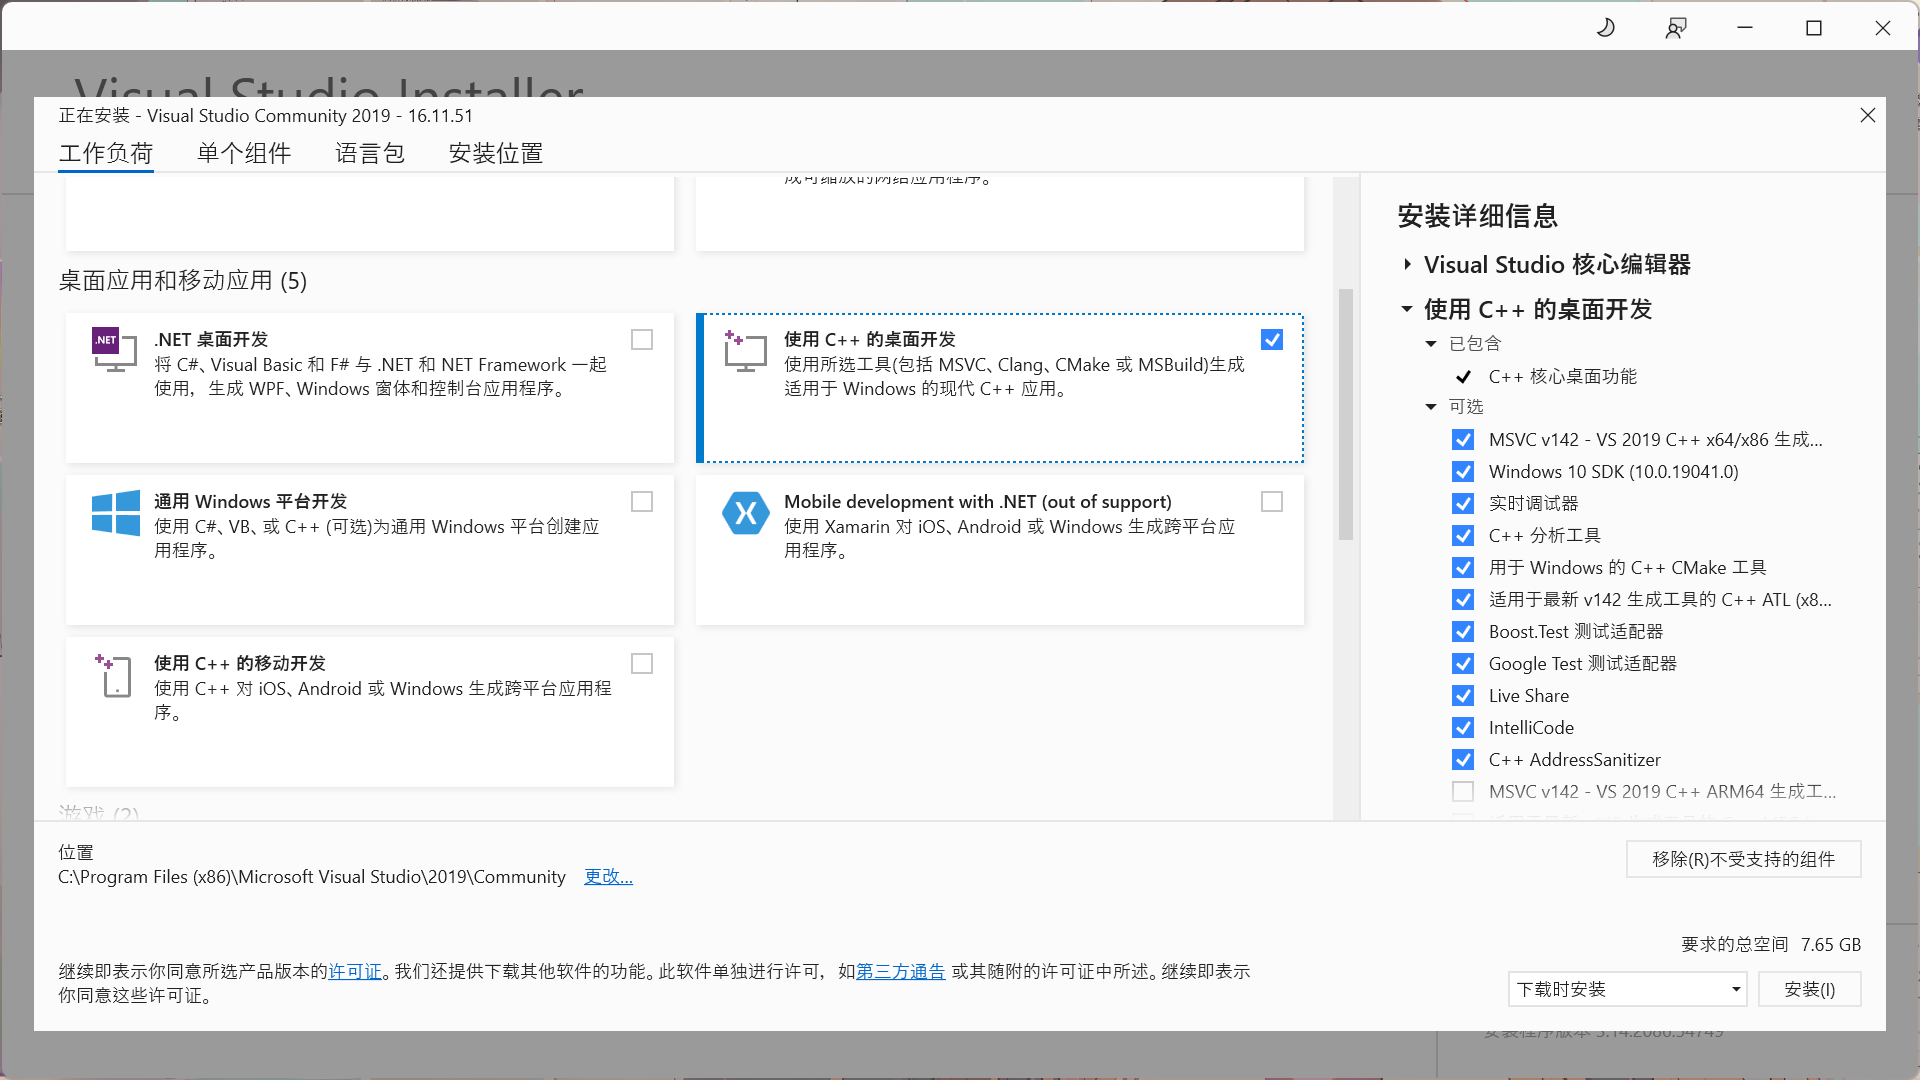Switch to the 单个组件 tab
Viewport: 1920px width, 1080px height.
pyautogui.click(x=243, y=153)
